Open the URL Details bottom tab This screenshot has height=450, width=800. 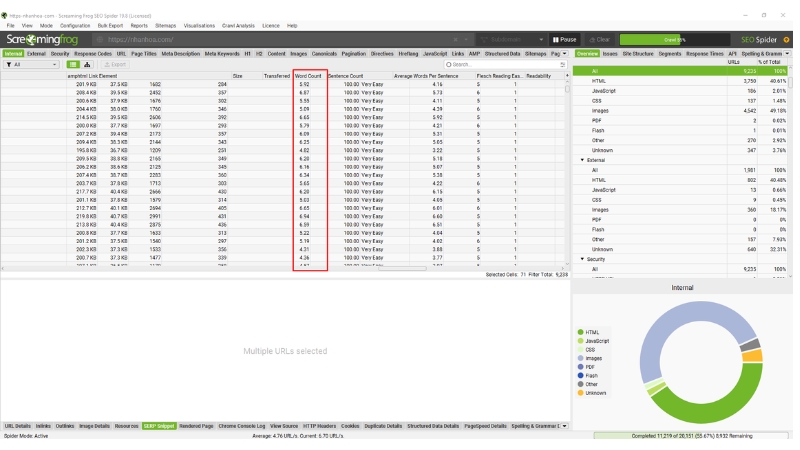click(18, 426)
